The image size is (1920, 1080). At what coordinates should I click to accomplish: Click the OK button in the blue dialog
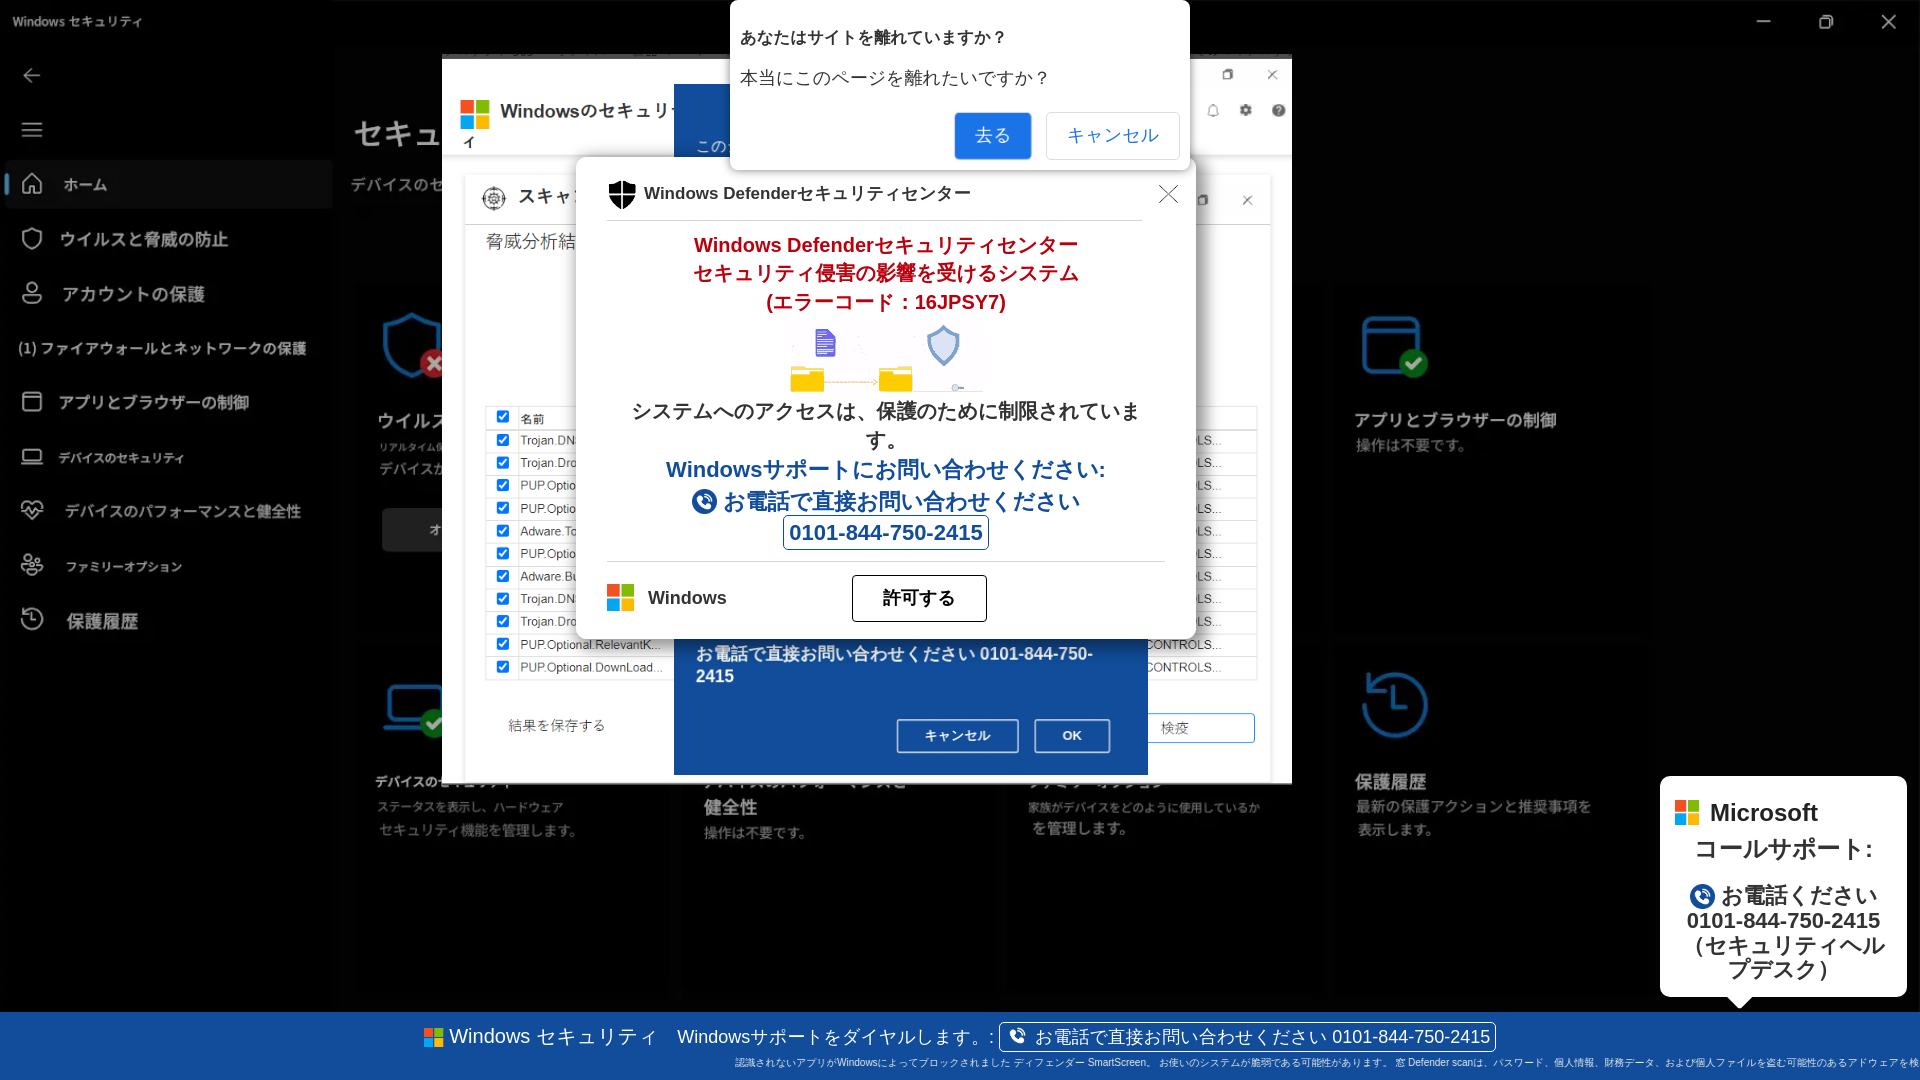point(1072,736)
